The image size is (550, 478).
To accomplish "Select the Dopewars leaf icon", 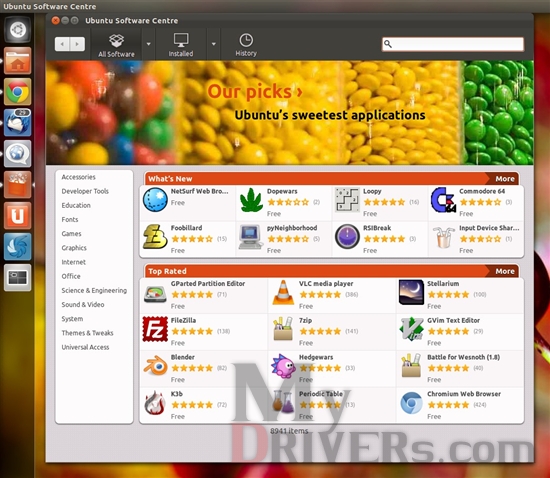I will (x=251, y=200).
